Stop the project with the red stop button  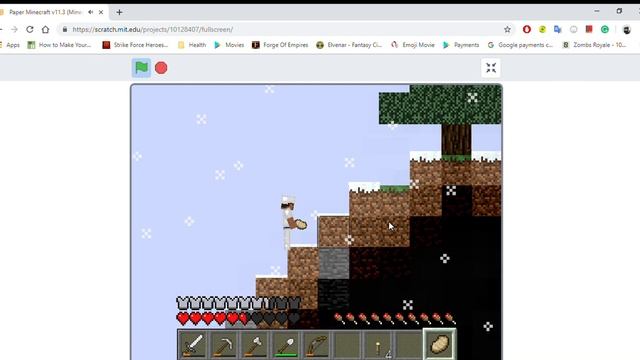click(x=161, y=68)
